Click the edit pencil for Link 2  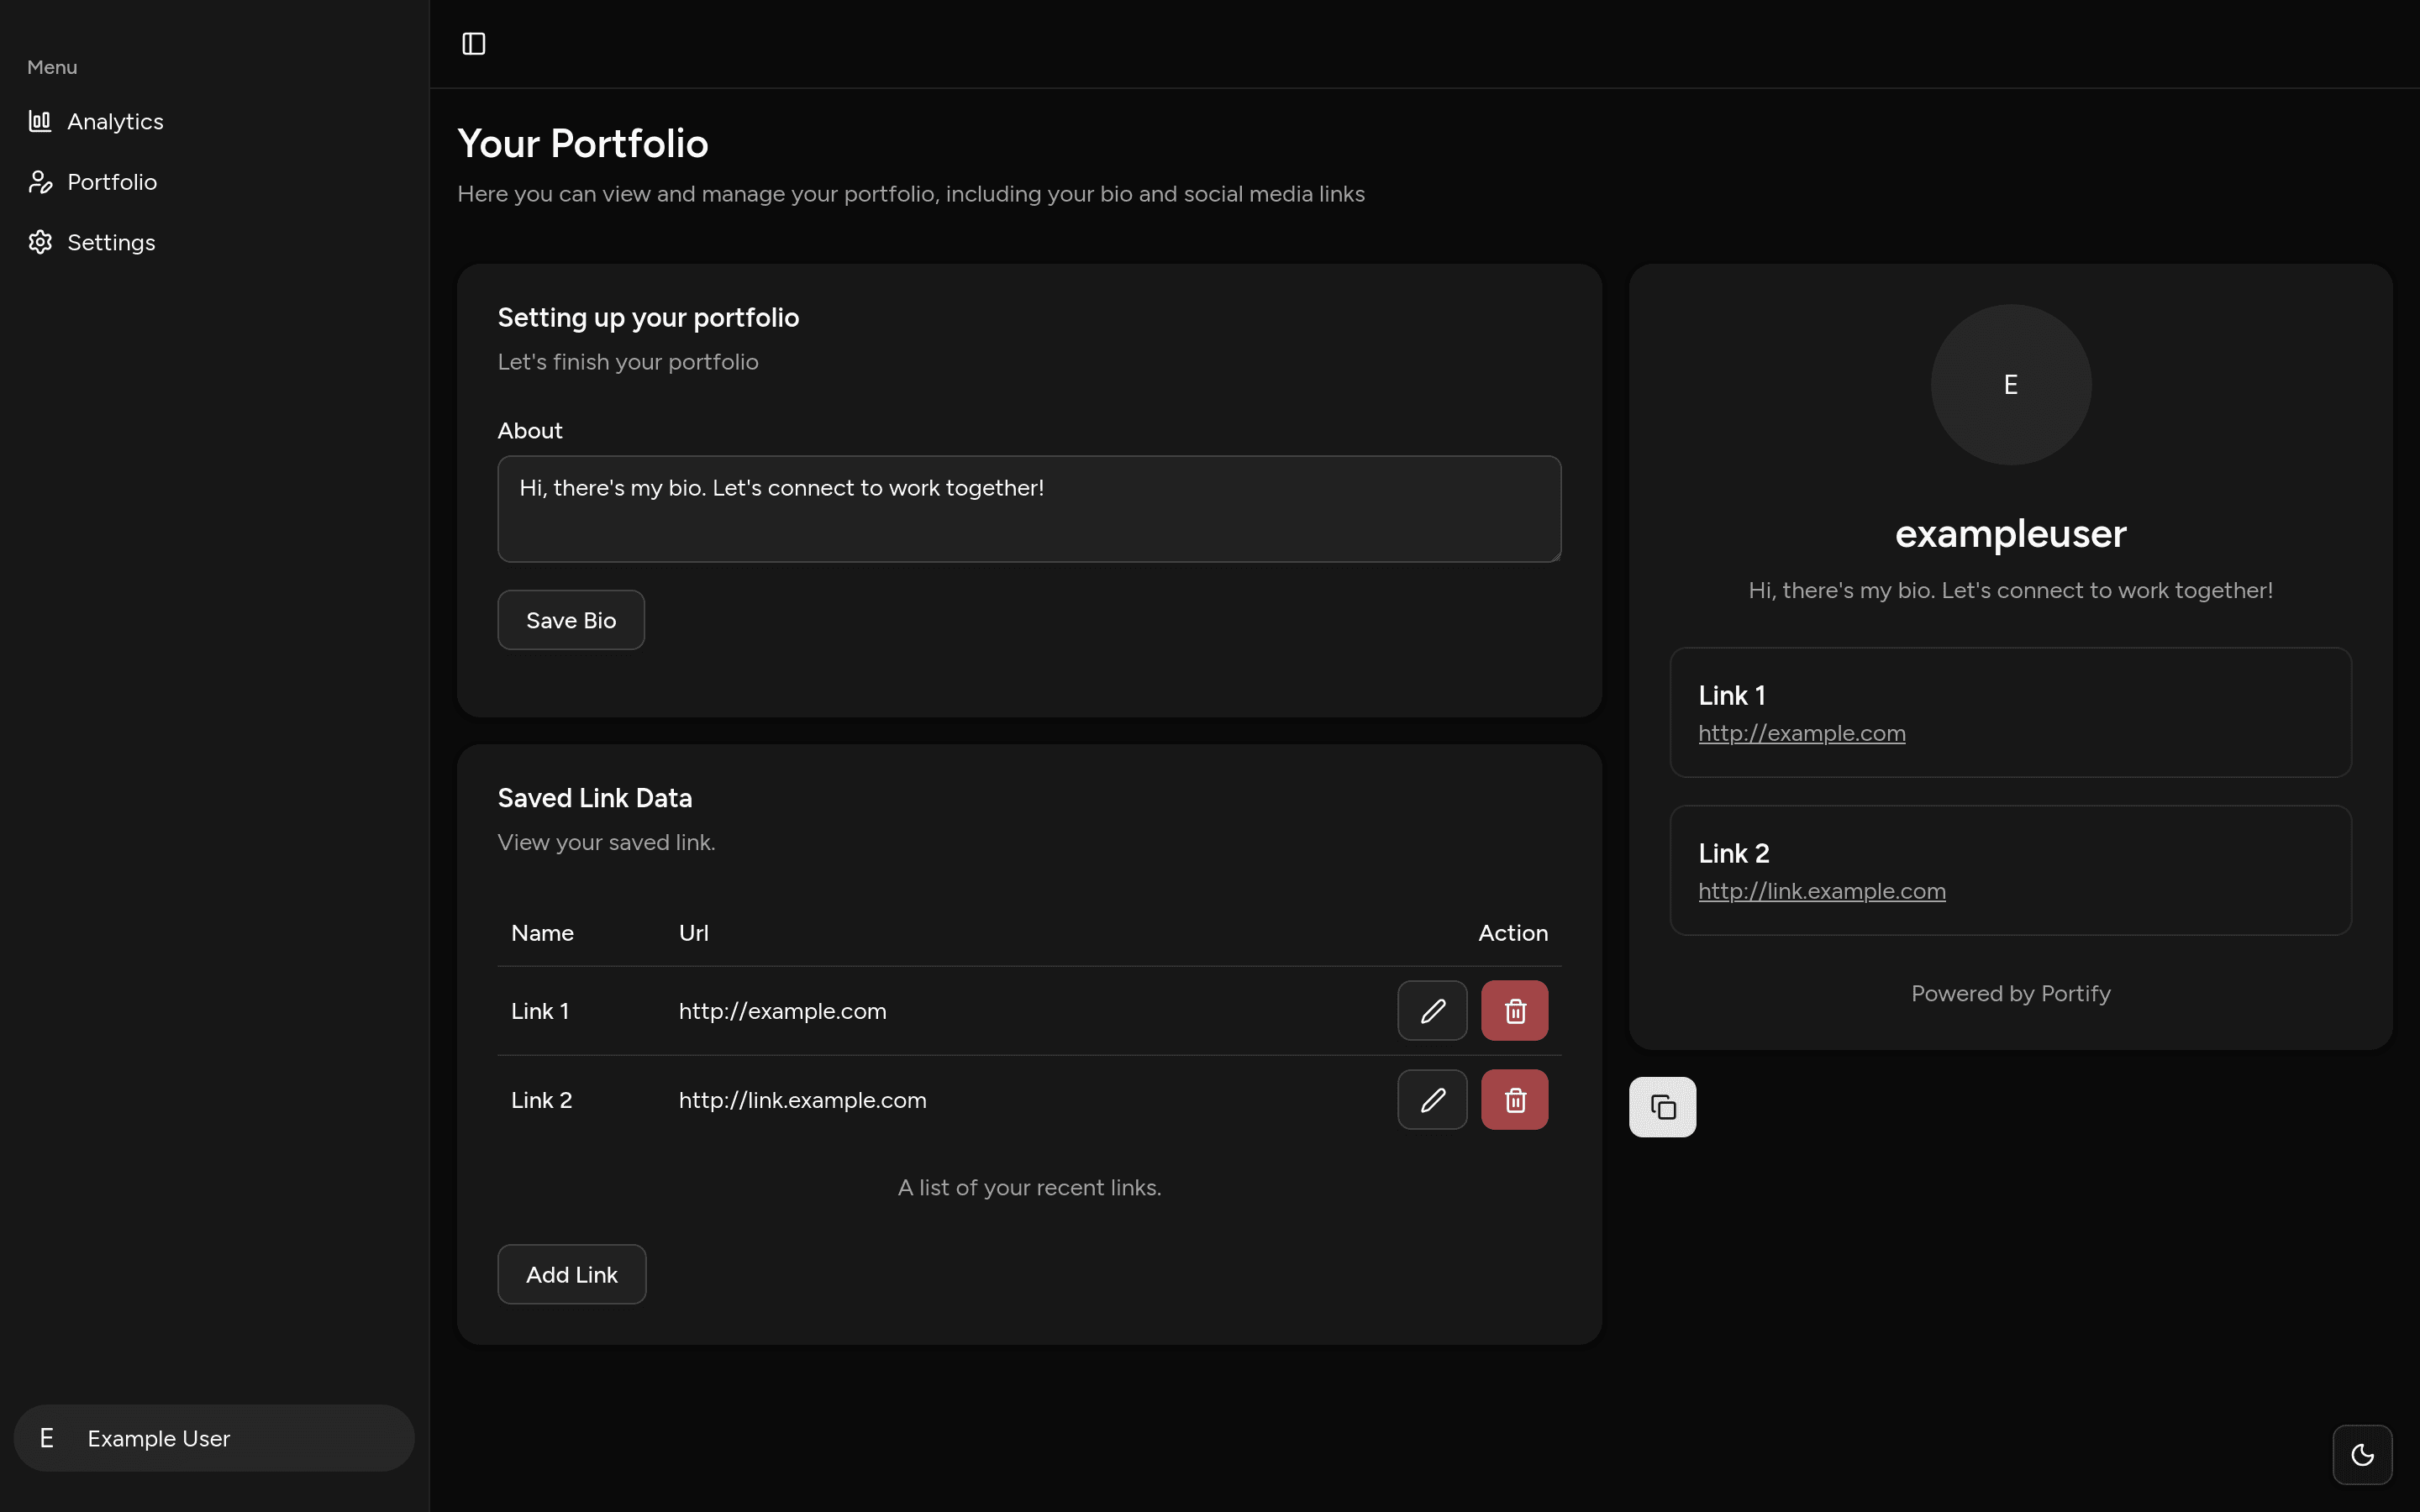point(1432,1100)
